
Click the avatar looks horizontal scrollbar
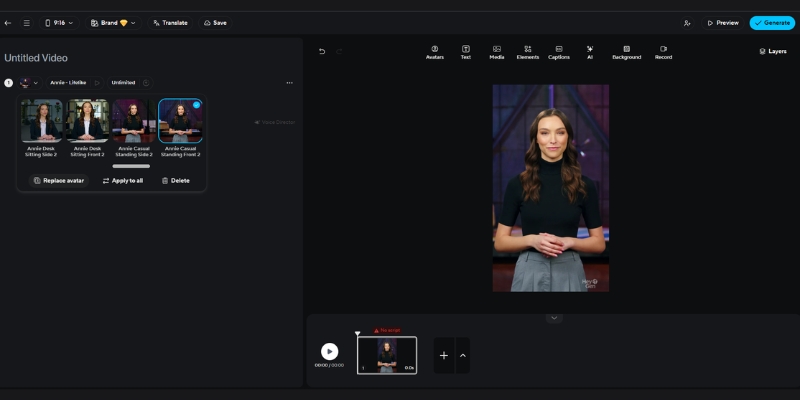(x=131, y=166)
